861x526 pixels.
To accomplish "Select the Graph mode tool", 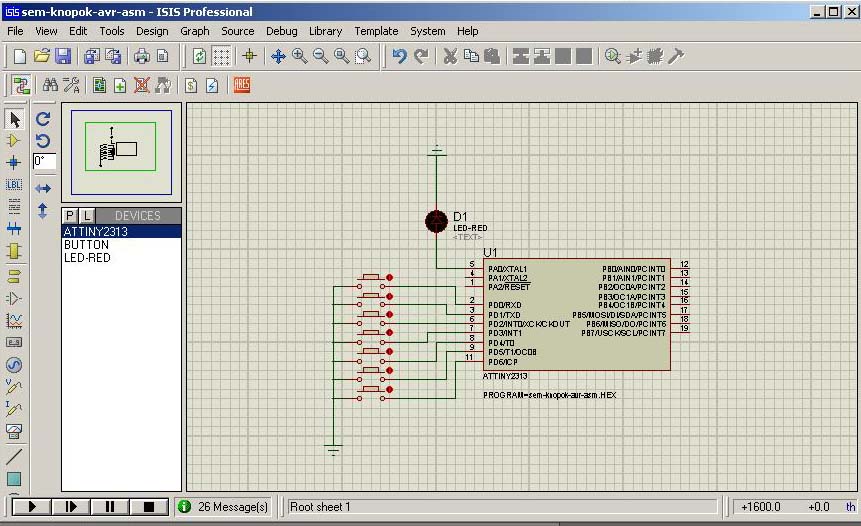I will coord(14,320).
